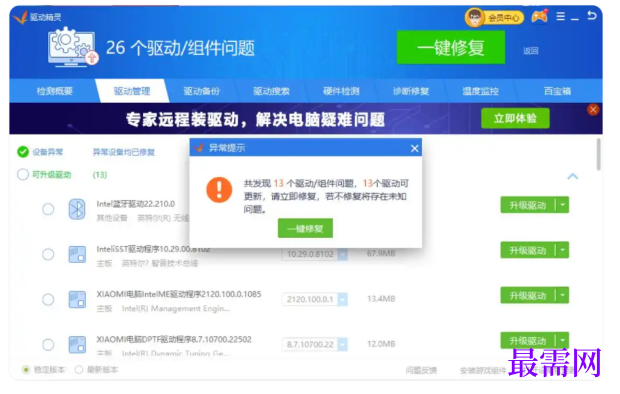620x394 pixels.
Task: Switch to the 驱动备份 tab
Action: pos(202,91)
